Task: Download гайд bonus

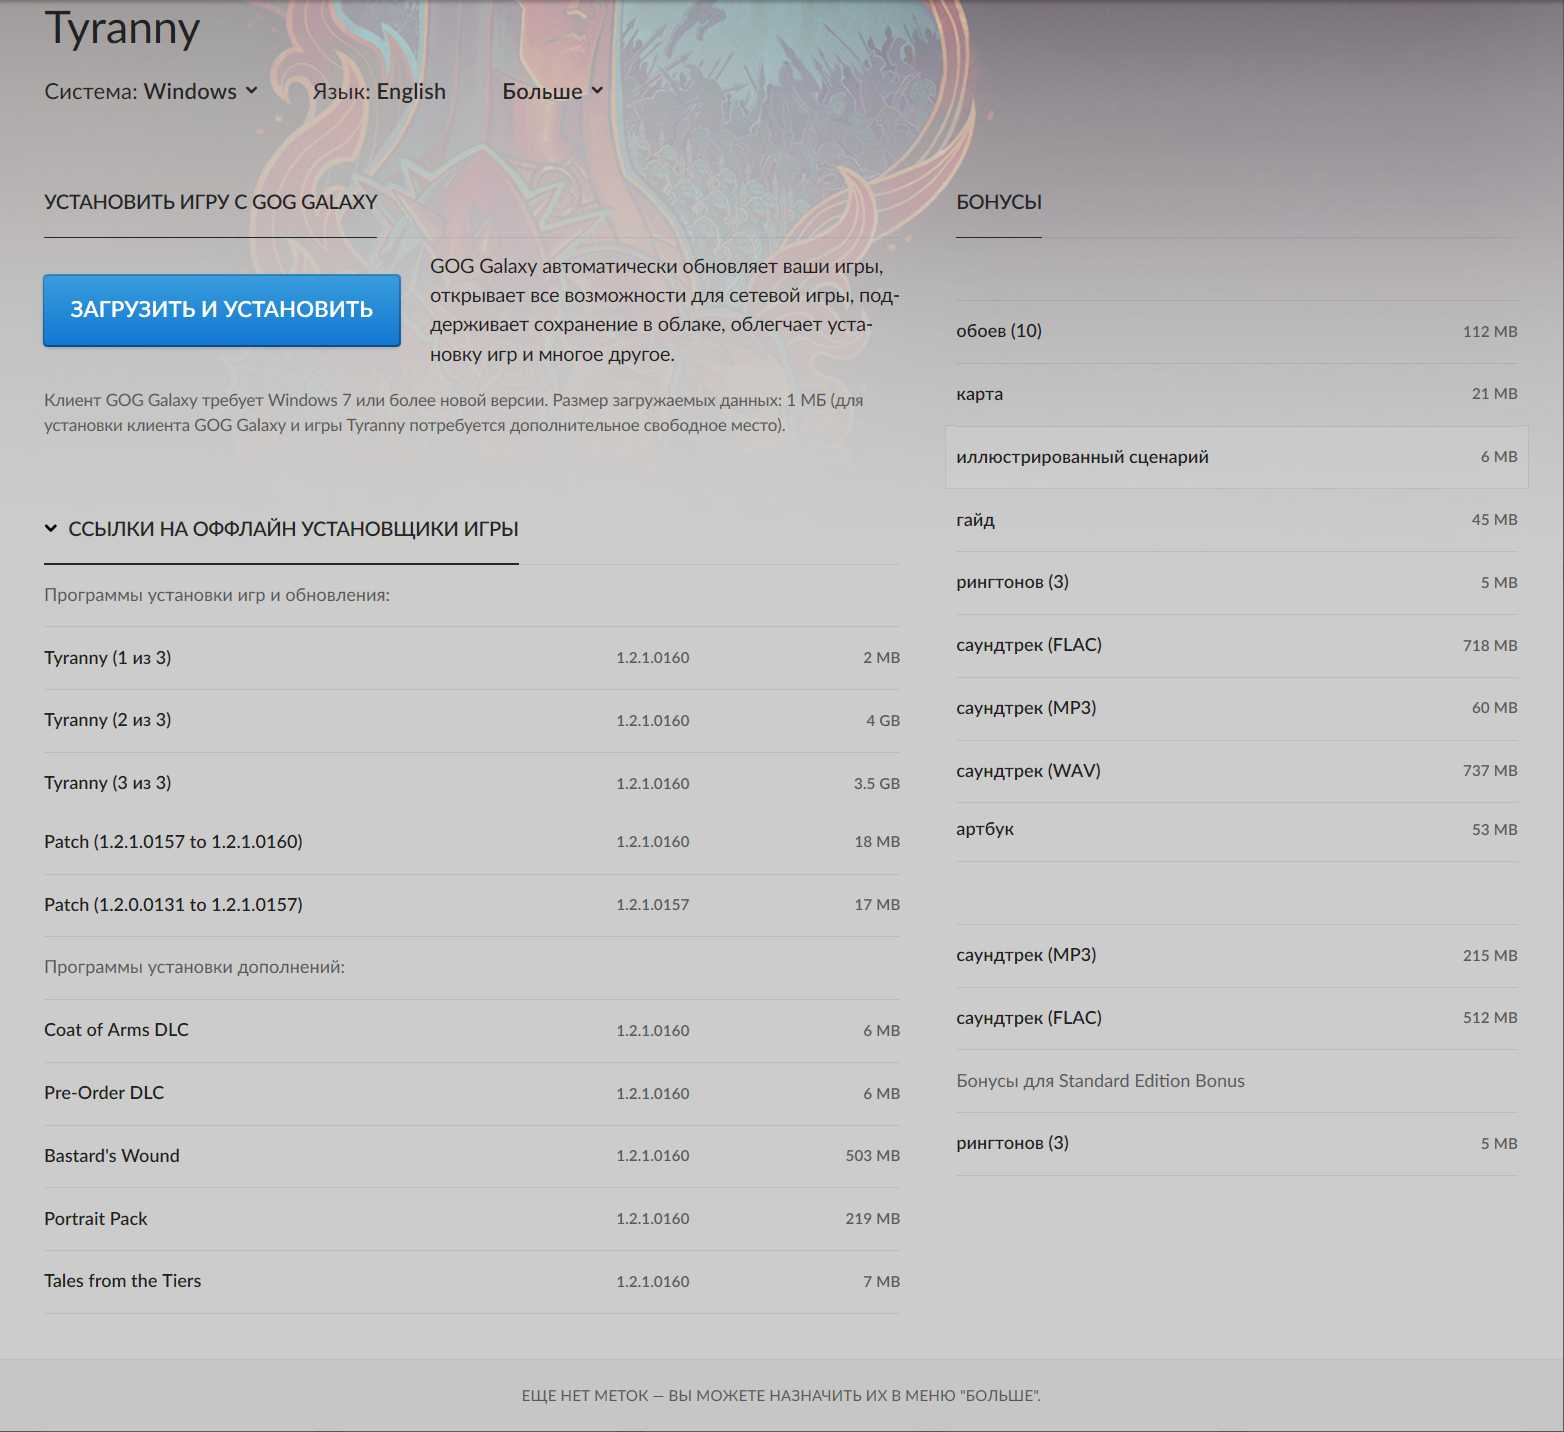Action: (1237, 520)
